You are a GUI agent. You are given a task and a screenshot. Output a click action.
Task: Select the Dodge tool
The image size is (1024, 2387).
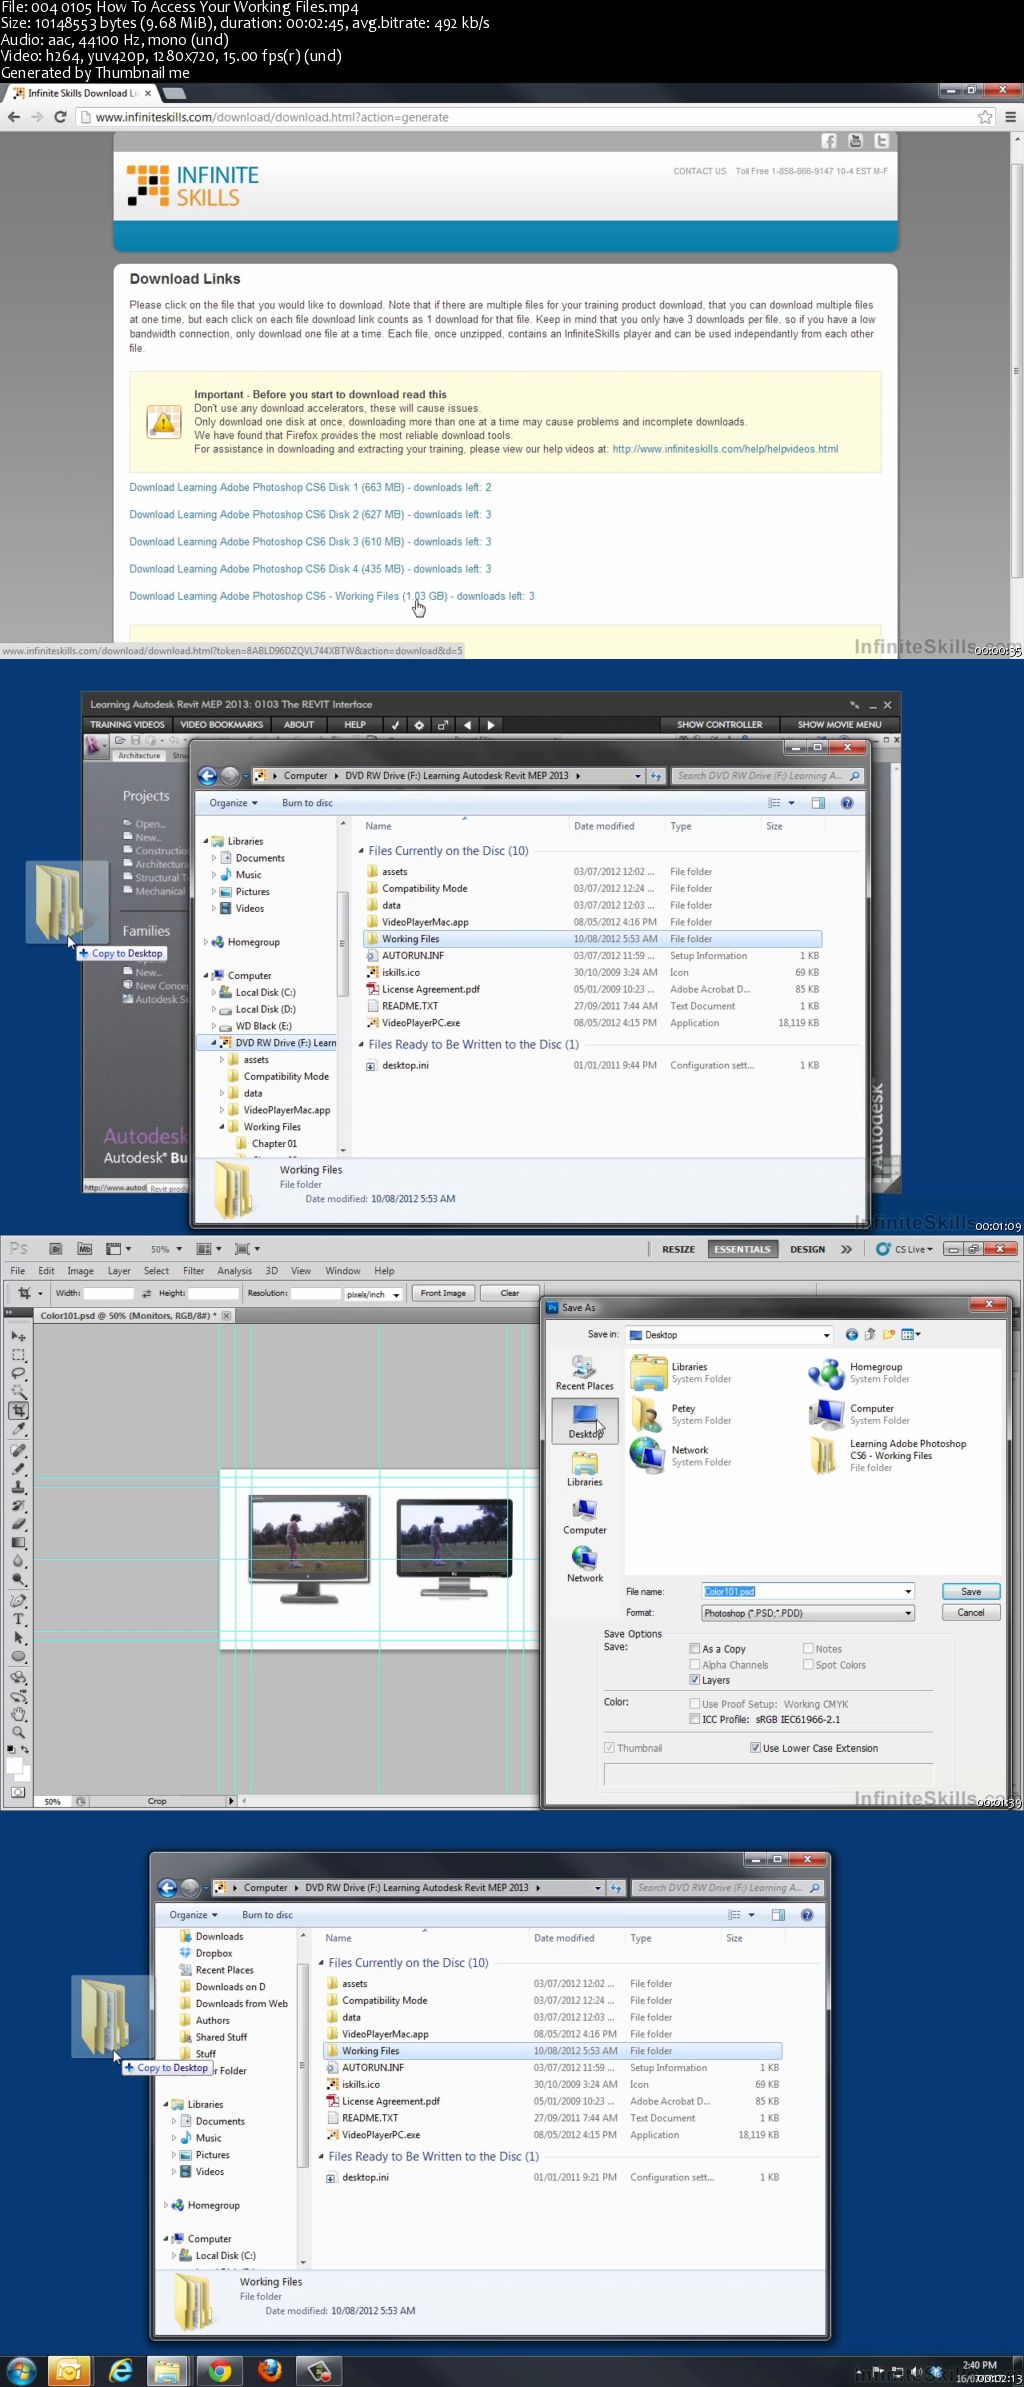click(18, 1579)
